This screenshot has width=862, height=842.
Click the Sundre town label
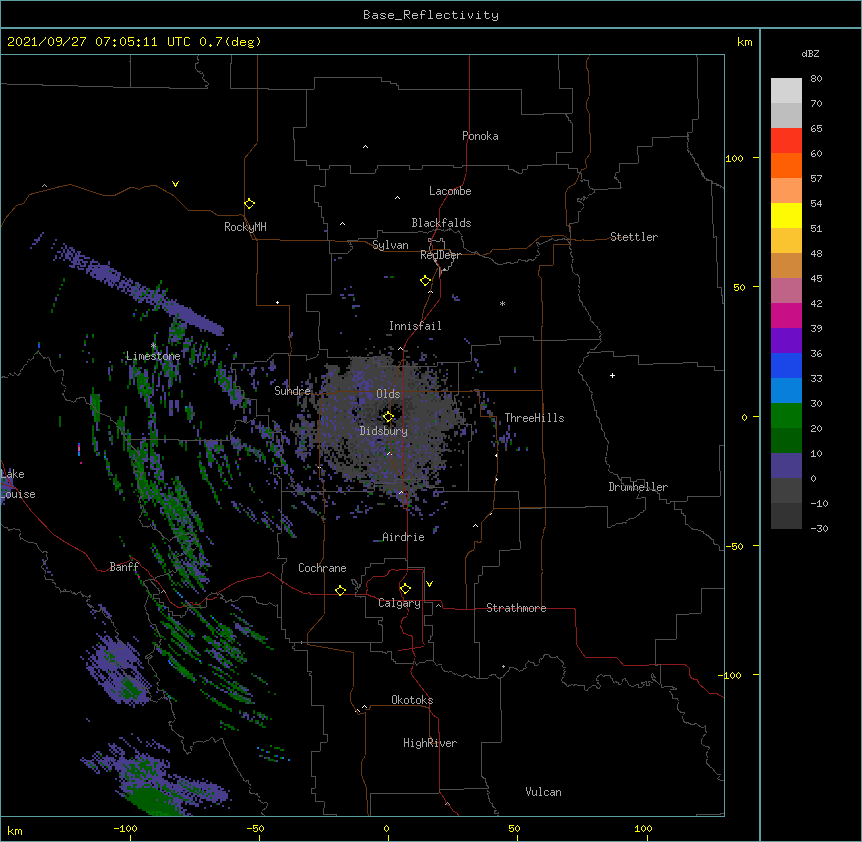(292, 391)
